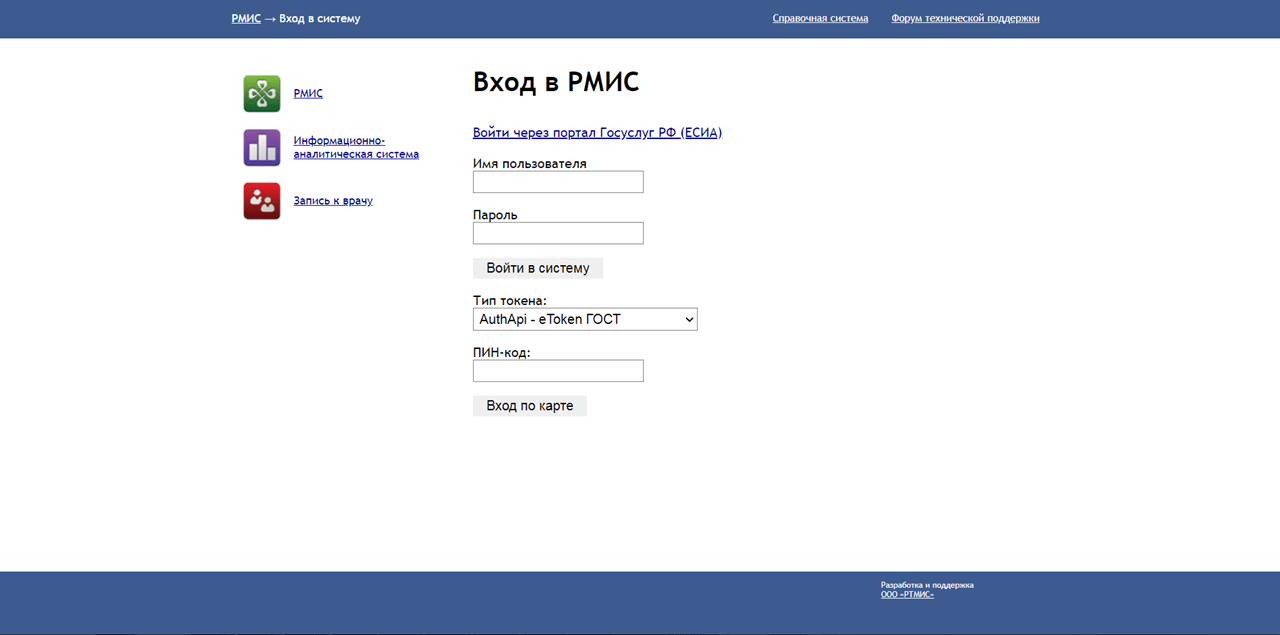Screen dimensions: 1280x635
Task: Click the ПИН-код field label
Action: tap(501, 353)
